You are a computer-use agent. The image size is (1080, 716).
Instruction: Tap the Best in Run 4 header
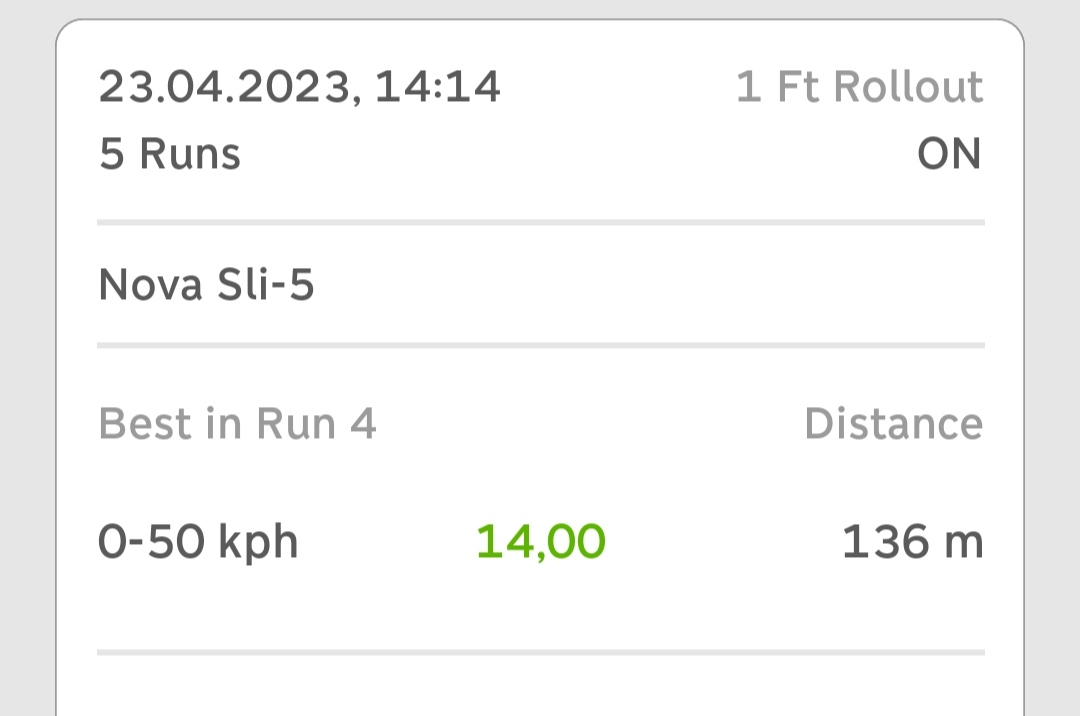click(x=237, y=424)
